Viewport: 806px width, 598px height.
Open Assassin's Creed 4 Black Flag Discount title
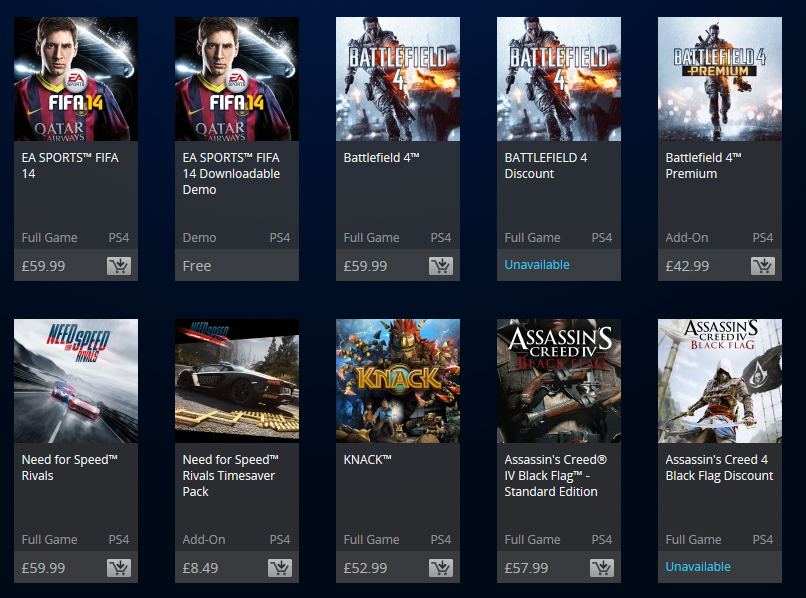[x=719, y=468]
